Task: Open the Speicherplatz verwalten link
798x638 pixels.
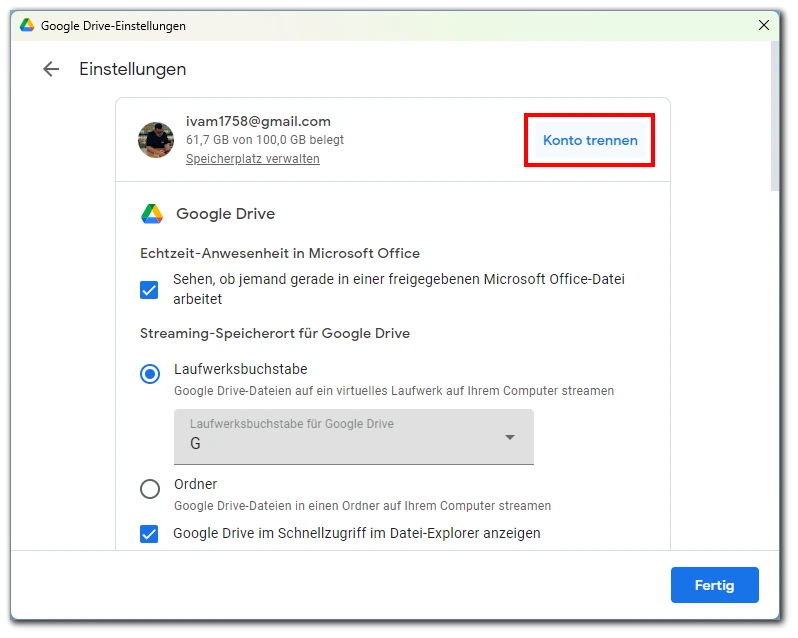Action: 252,159
